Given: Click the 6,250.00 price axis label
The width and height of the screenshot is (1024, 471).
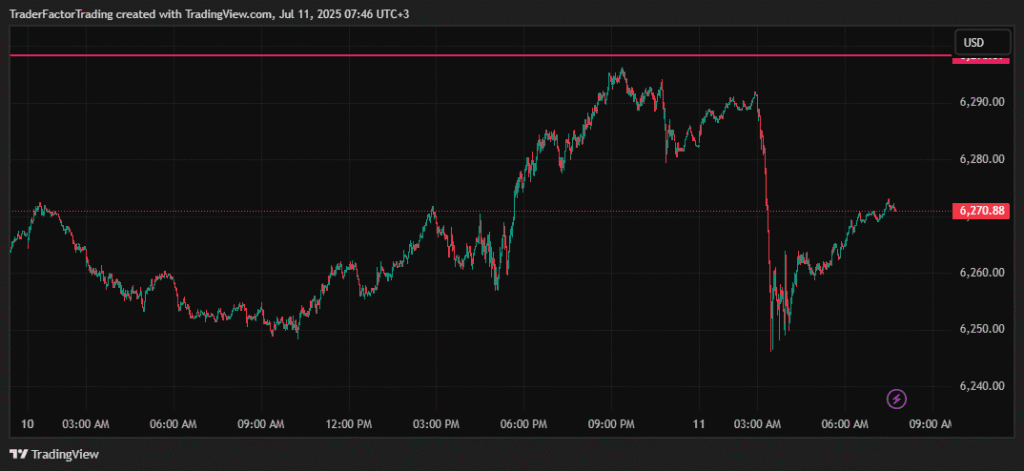Looking at the screenshot, I should pyautogui.click(x=982, y=329).
